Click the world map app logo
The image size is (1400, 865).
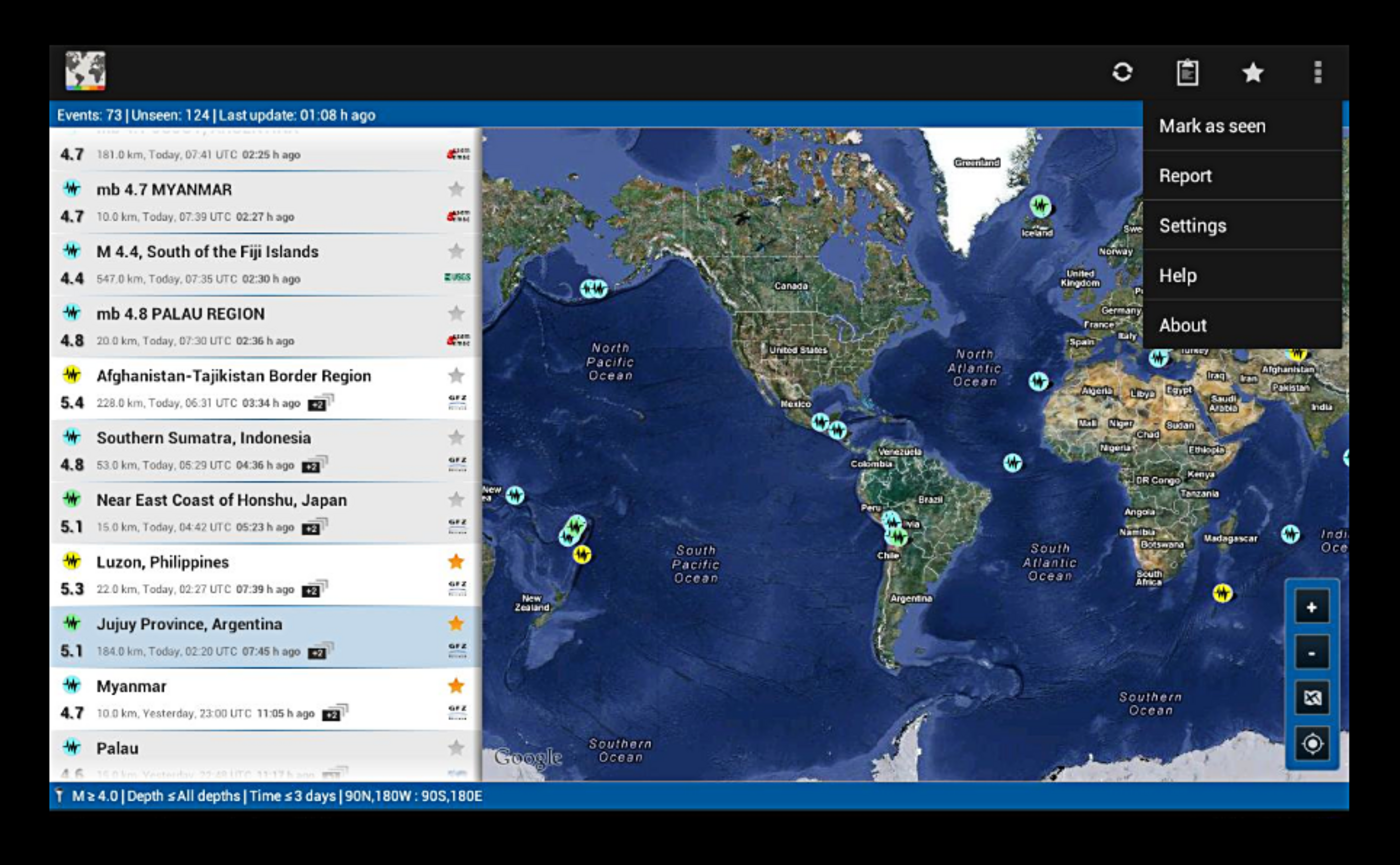pos(86,72)
